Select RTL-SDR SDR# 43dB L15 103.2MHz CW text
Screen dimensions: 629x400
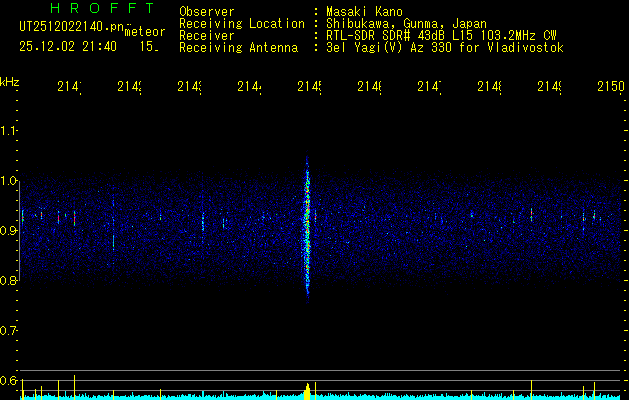441,36
